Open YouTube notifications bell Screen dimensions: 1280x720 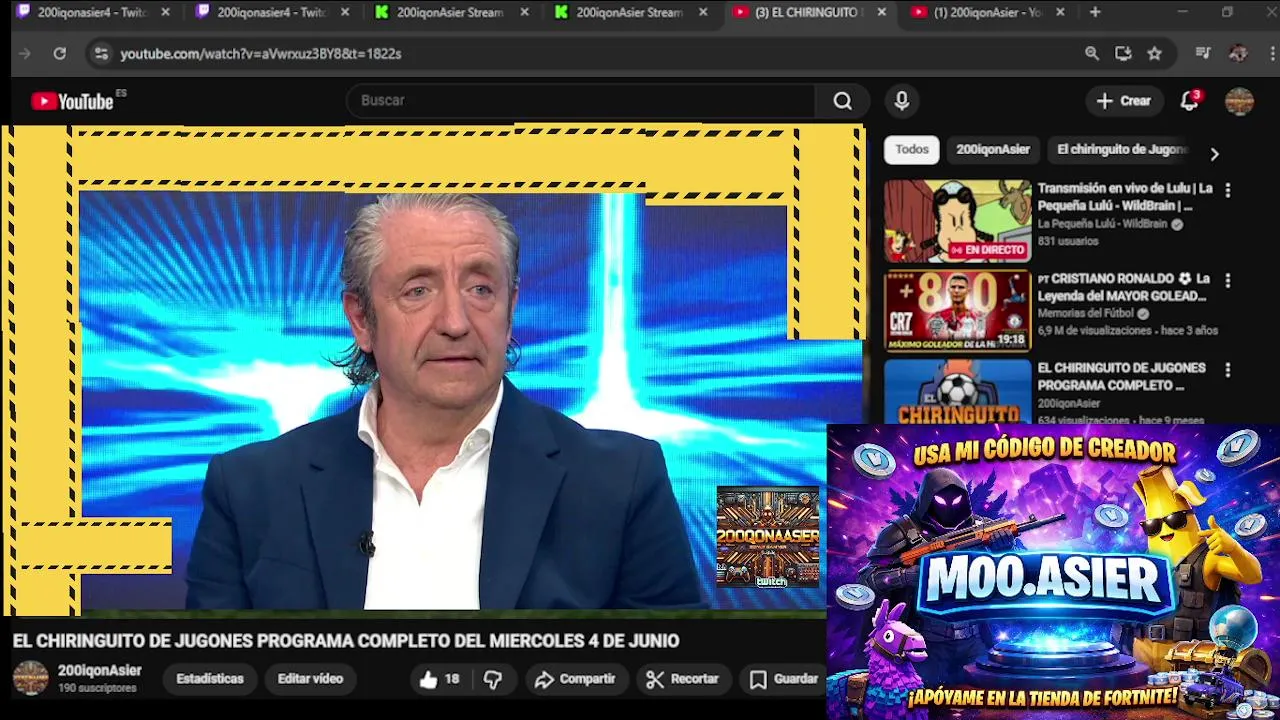click(1189, 101)
